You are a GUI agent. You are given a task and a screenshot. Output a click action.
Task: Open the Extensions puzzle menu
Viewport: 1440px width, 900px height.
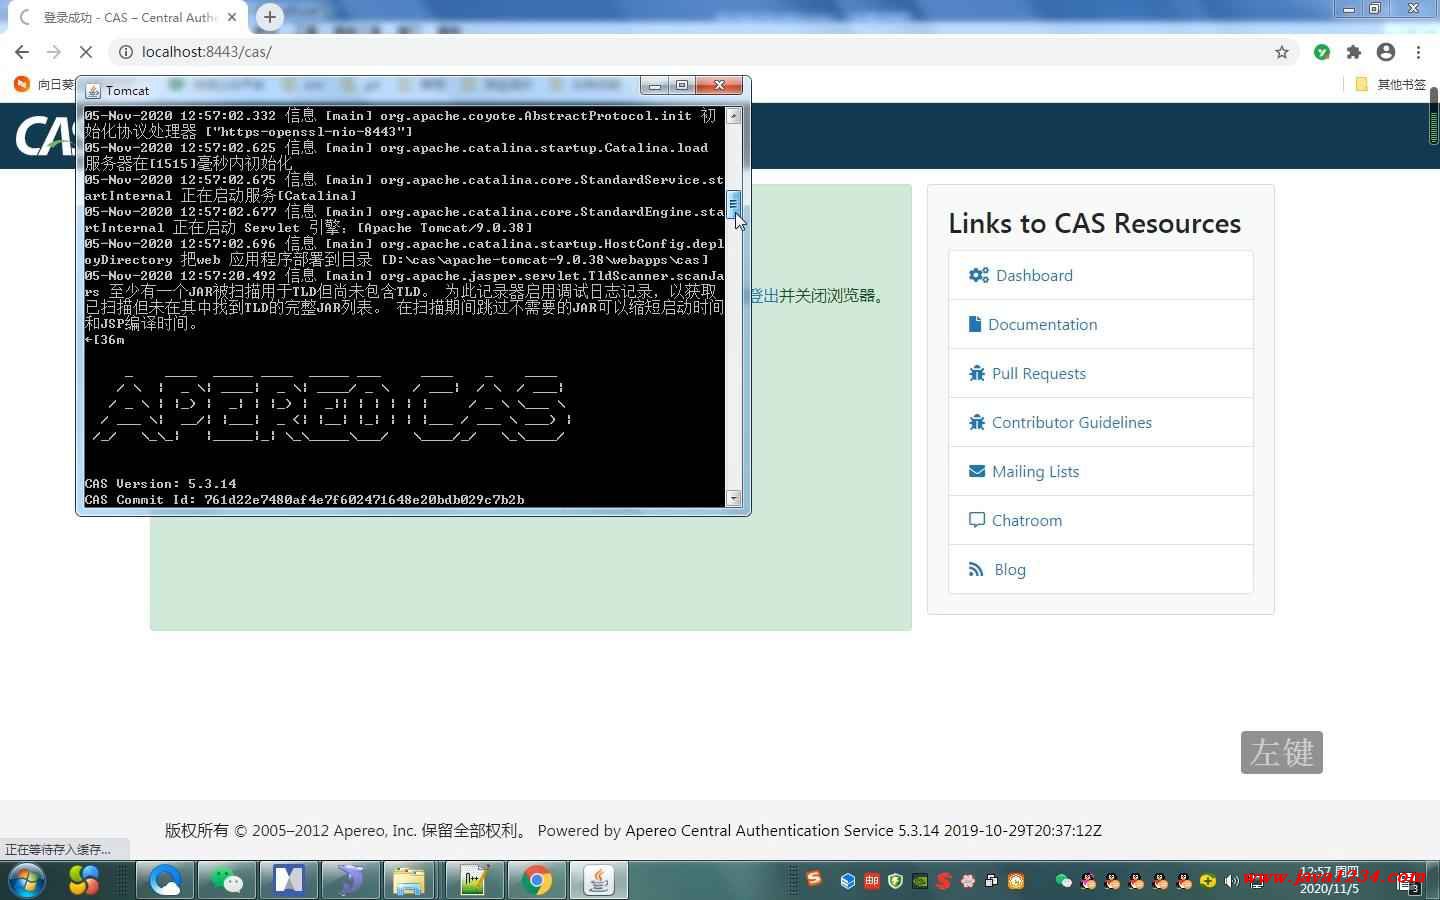point(1354,52)
